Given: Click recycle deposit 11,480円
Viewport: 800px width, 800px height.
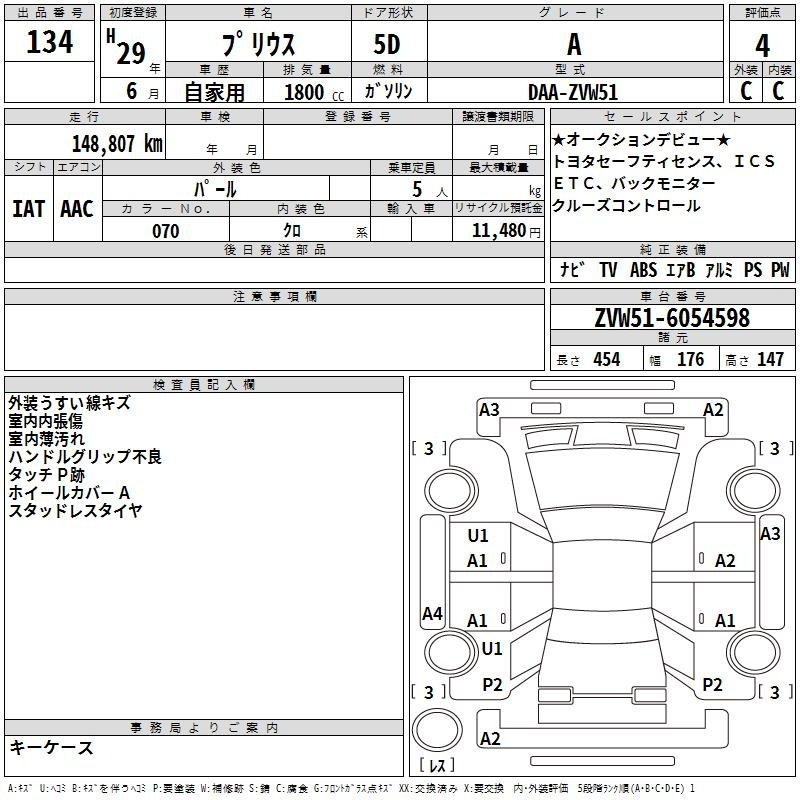Looking at the screenshot, I should [506, 231].
